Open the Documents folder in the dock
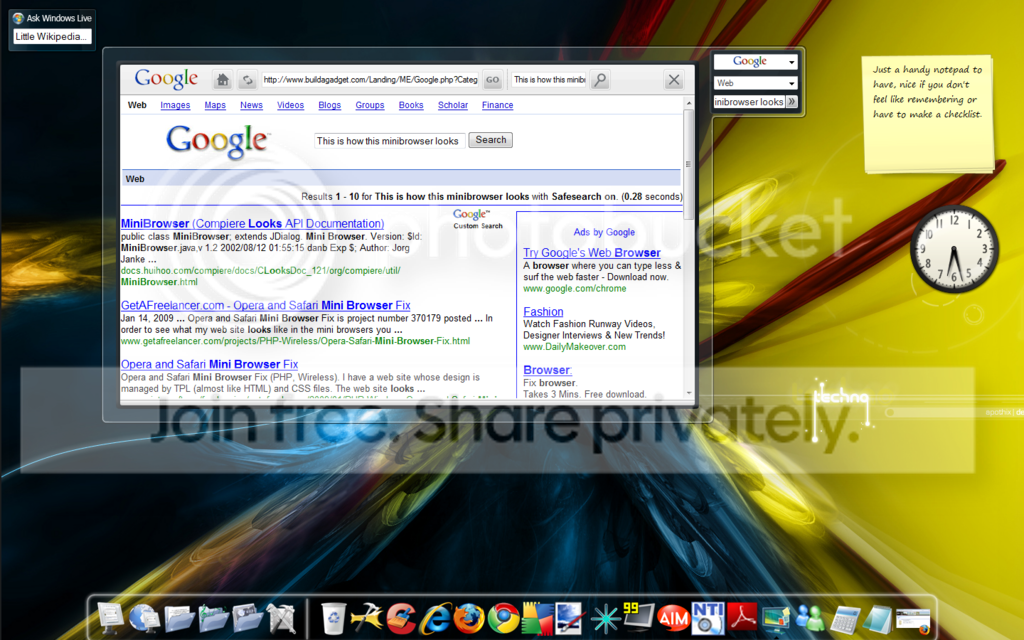This screenshot has width=1024, height=640. 179,618
